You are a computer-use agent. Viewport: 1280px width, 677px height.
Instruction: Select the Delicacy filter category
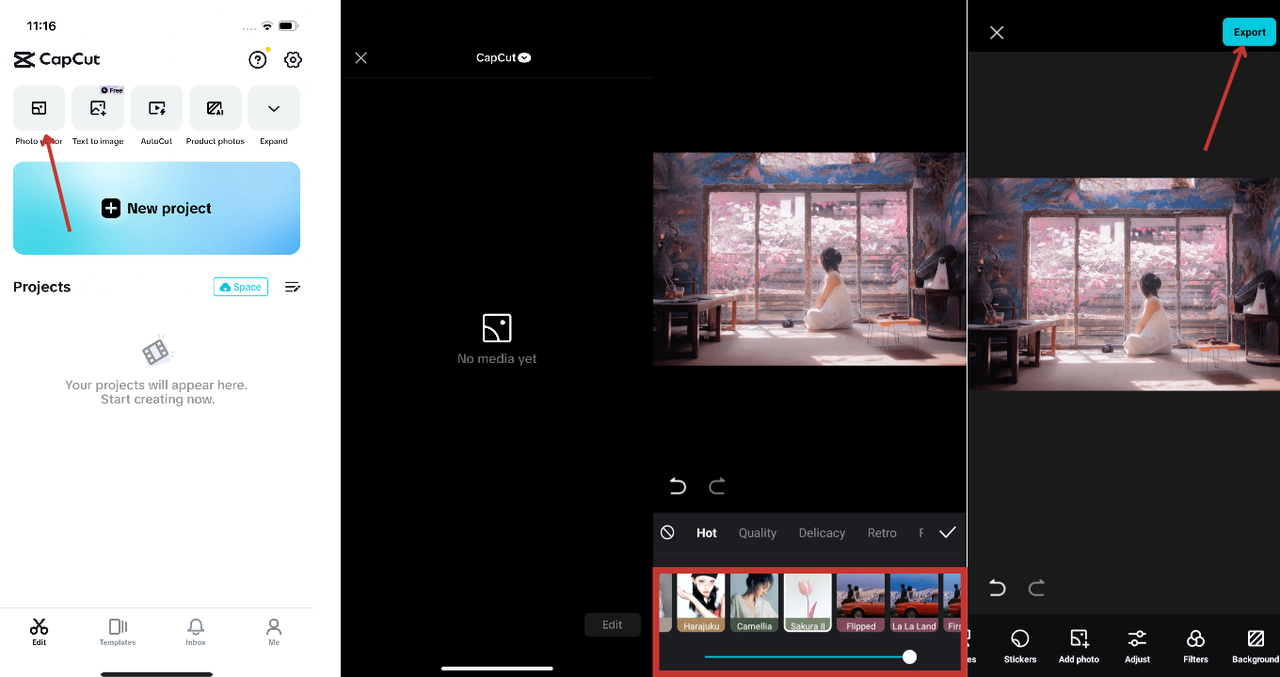822,533
